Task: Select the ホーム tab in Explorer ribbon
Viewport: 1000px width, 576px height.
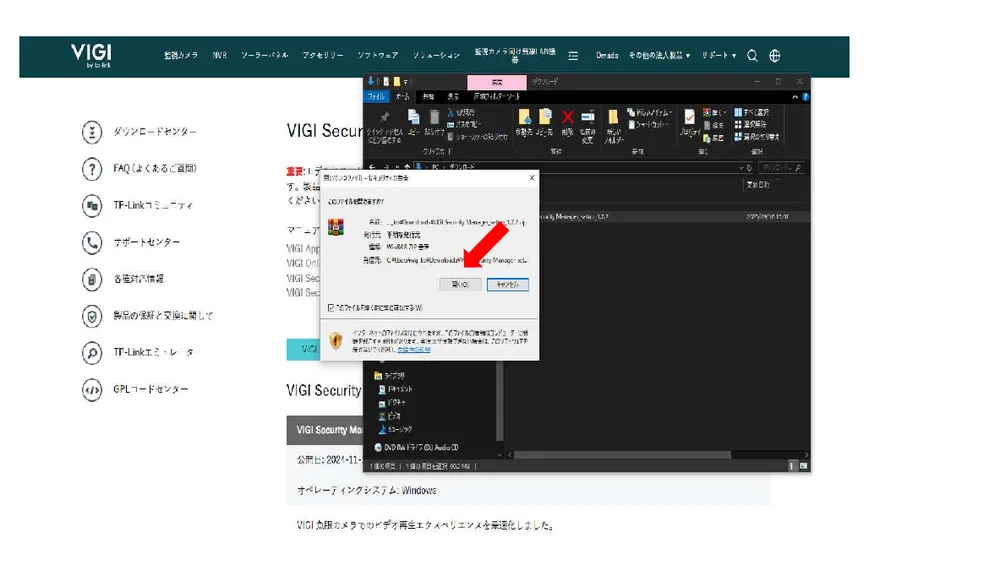Action: point(402,97)
